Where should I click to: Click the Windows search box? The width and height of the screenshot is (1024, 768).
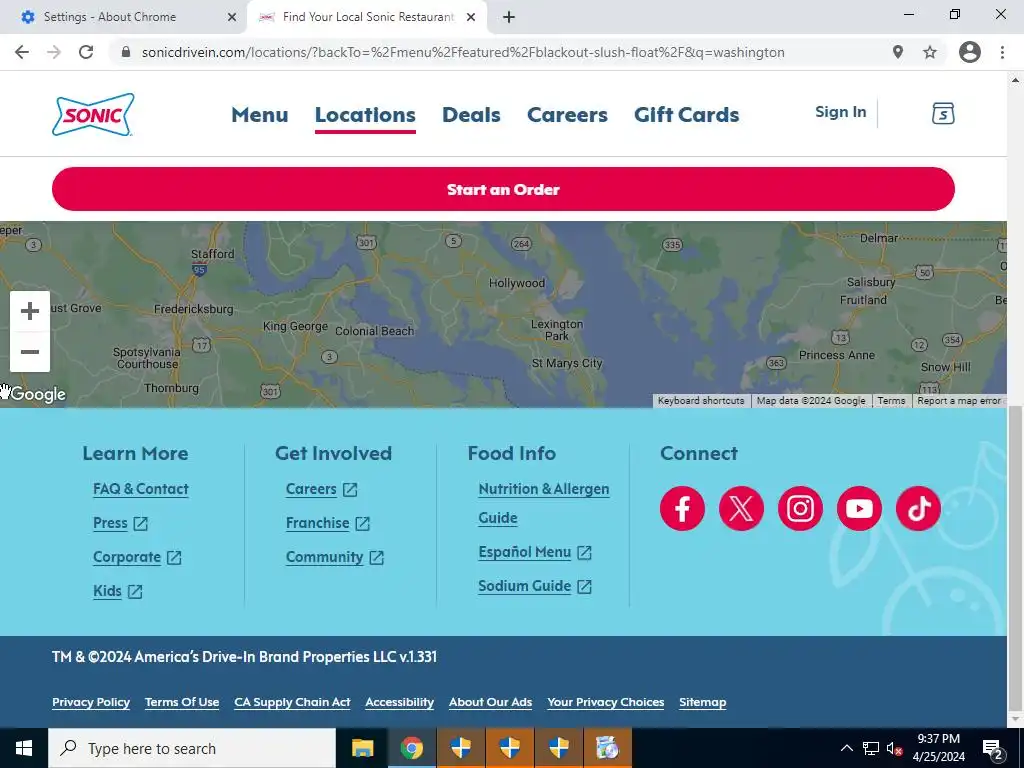tap(192, 748)
